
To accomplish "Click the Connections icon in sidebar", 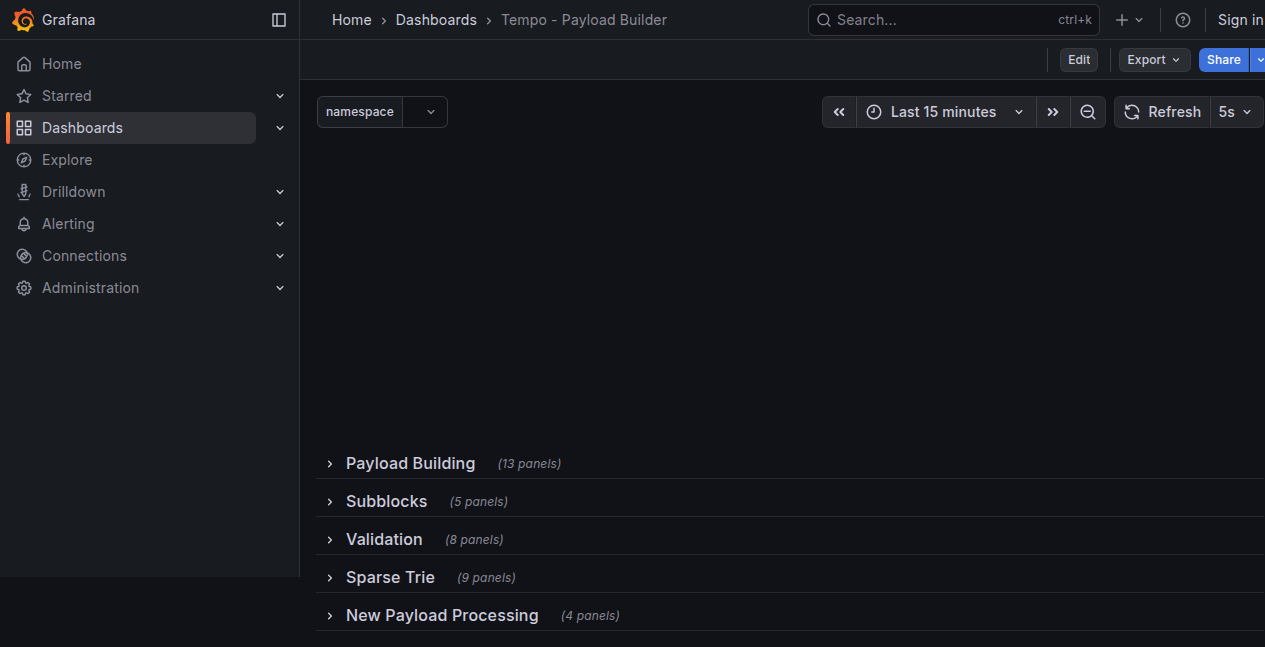I will (24, 256).
